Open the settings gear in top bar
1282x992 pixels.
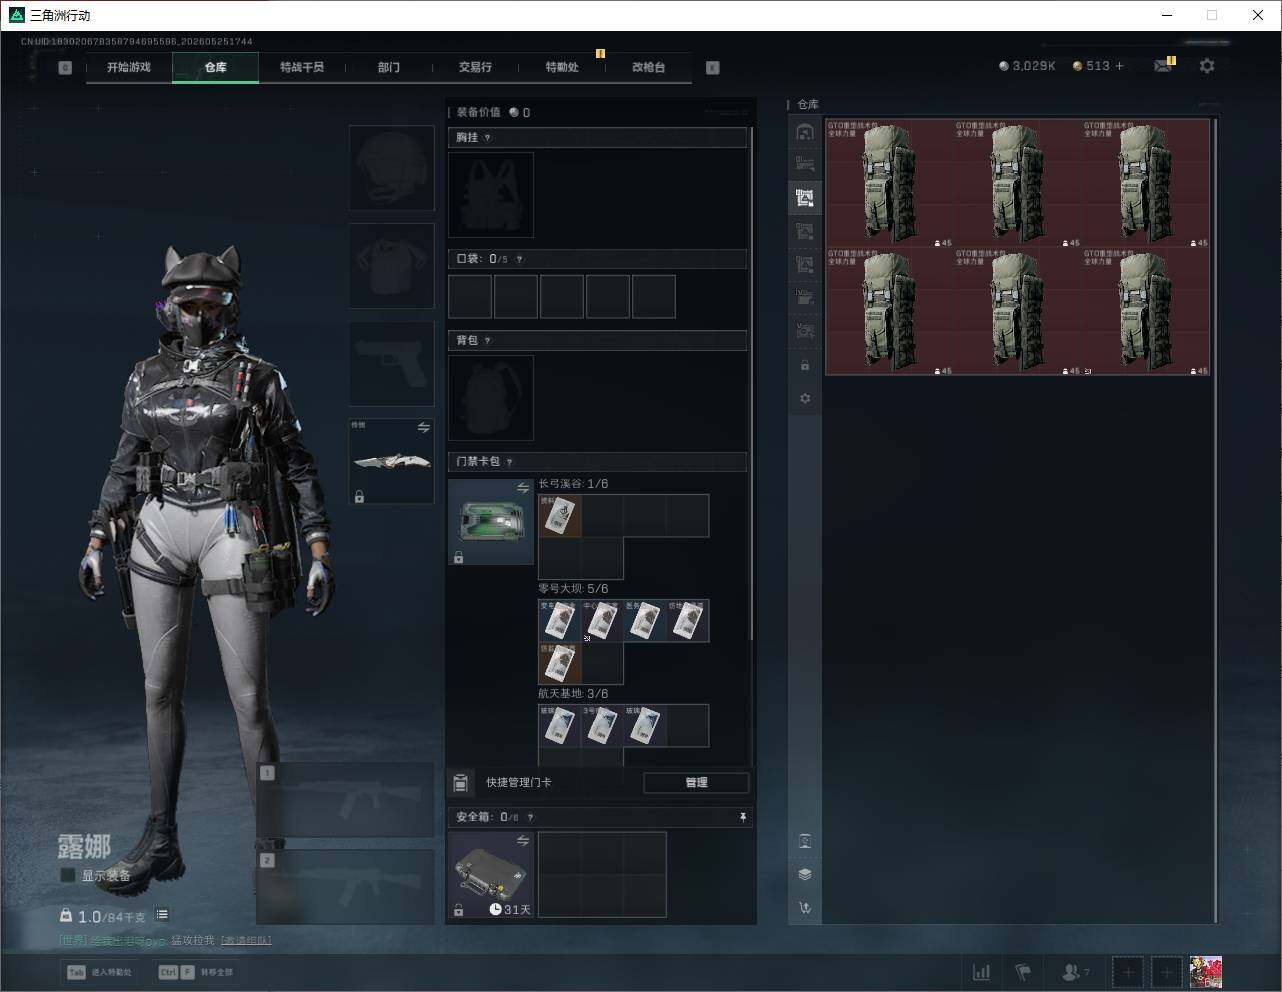(1207, 66)
